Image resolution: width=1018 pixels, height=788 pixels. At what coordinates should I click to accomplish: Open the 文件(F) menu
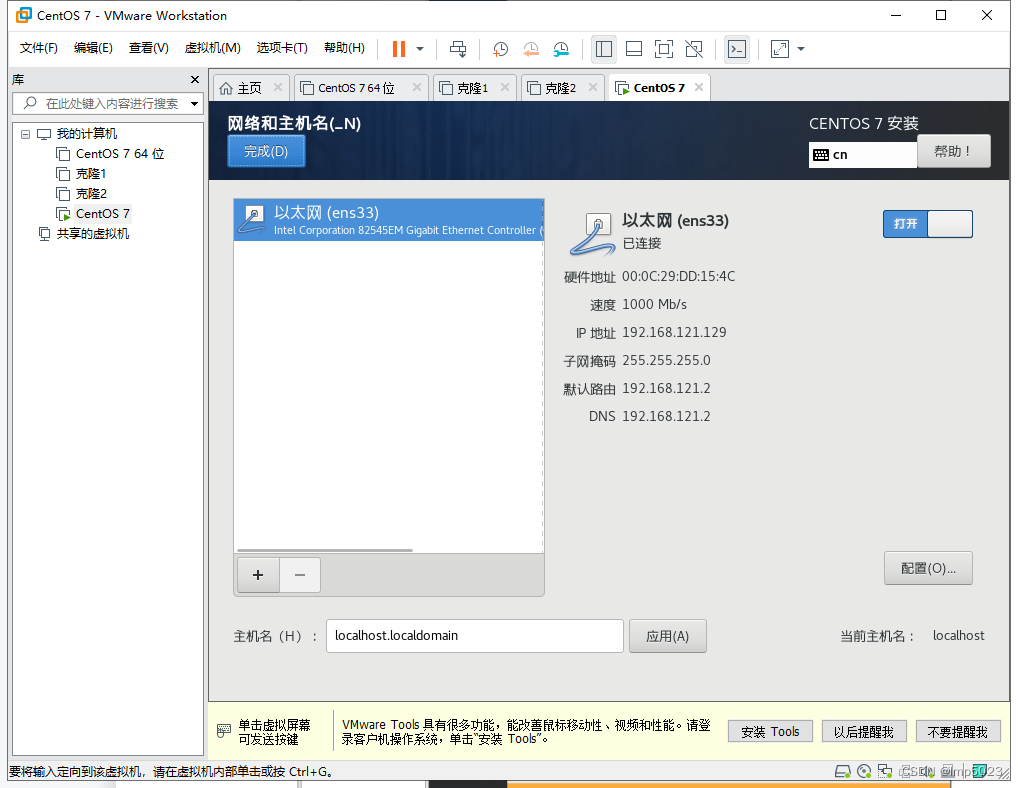38,47
